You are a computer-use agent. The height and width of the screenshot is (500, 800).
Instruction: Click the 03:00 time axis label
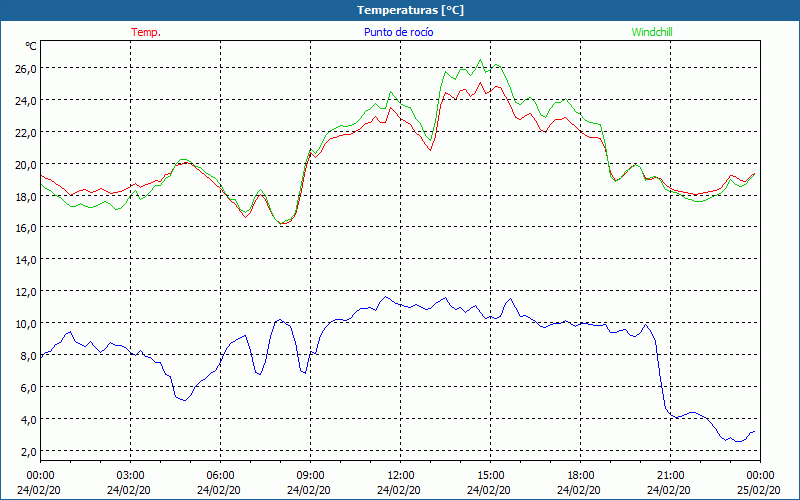131,476
